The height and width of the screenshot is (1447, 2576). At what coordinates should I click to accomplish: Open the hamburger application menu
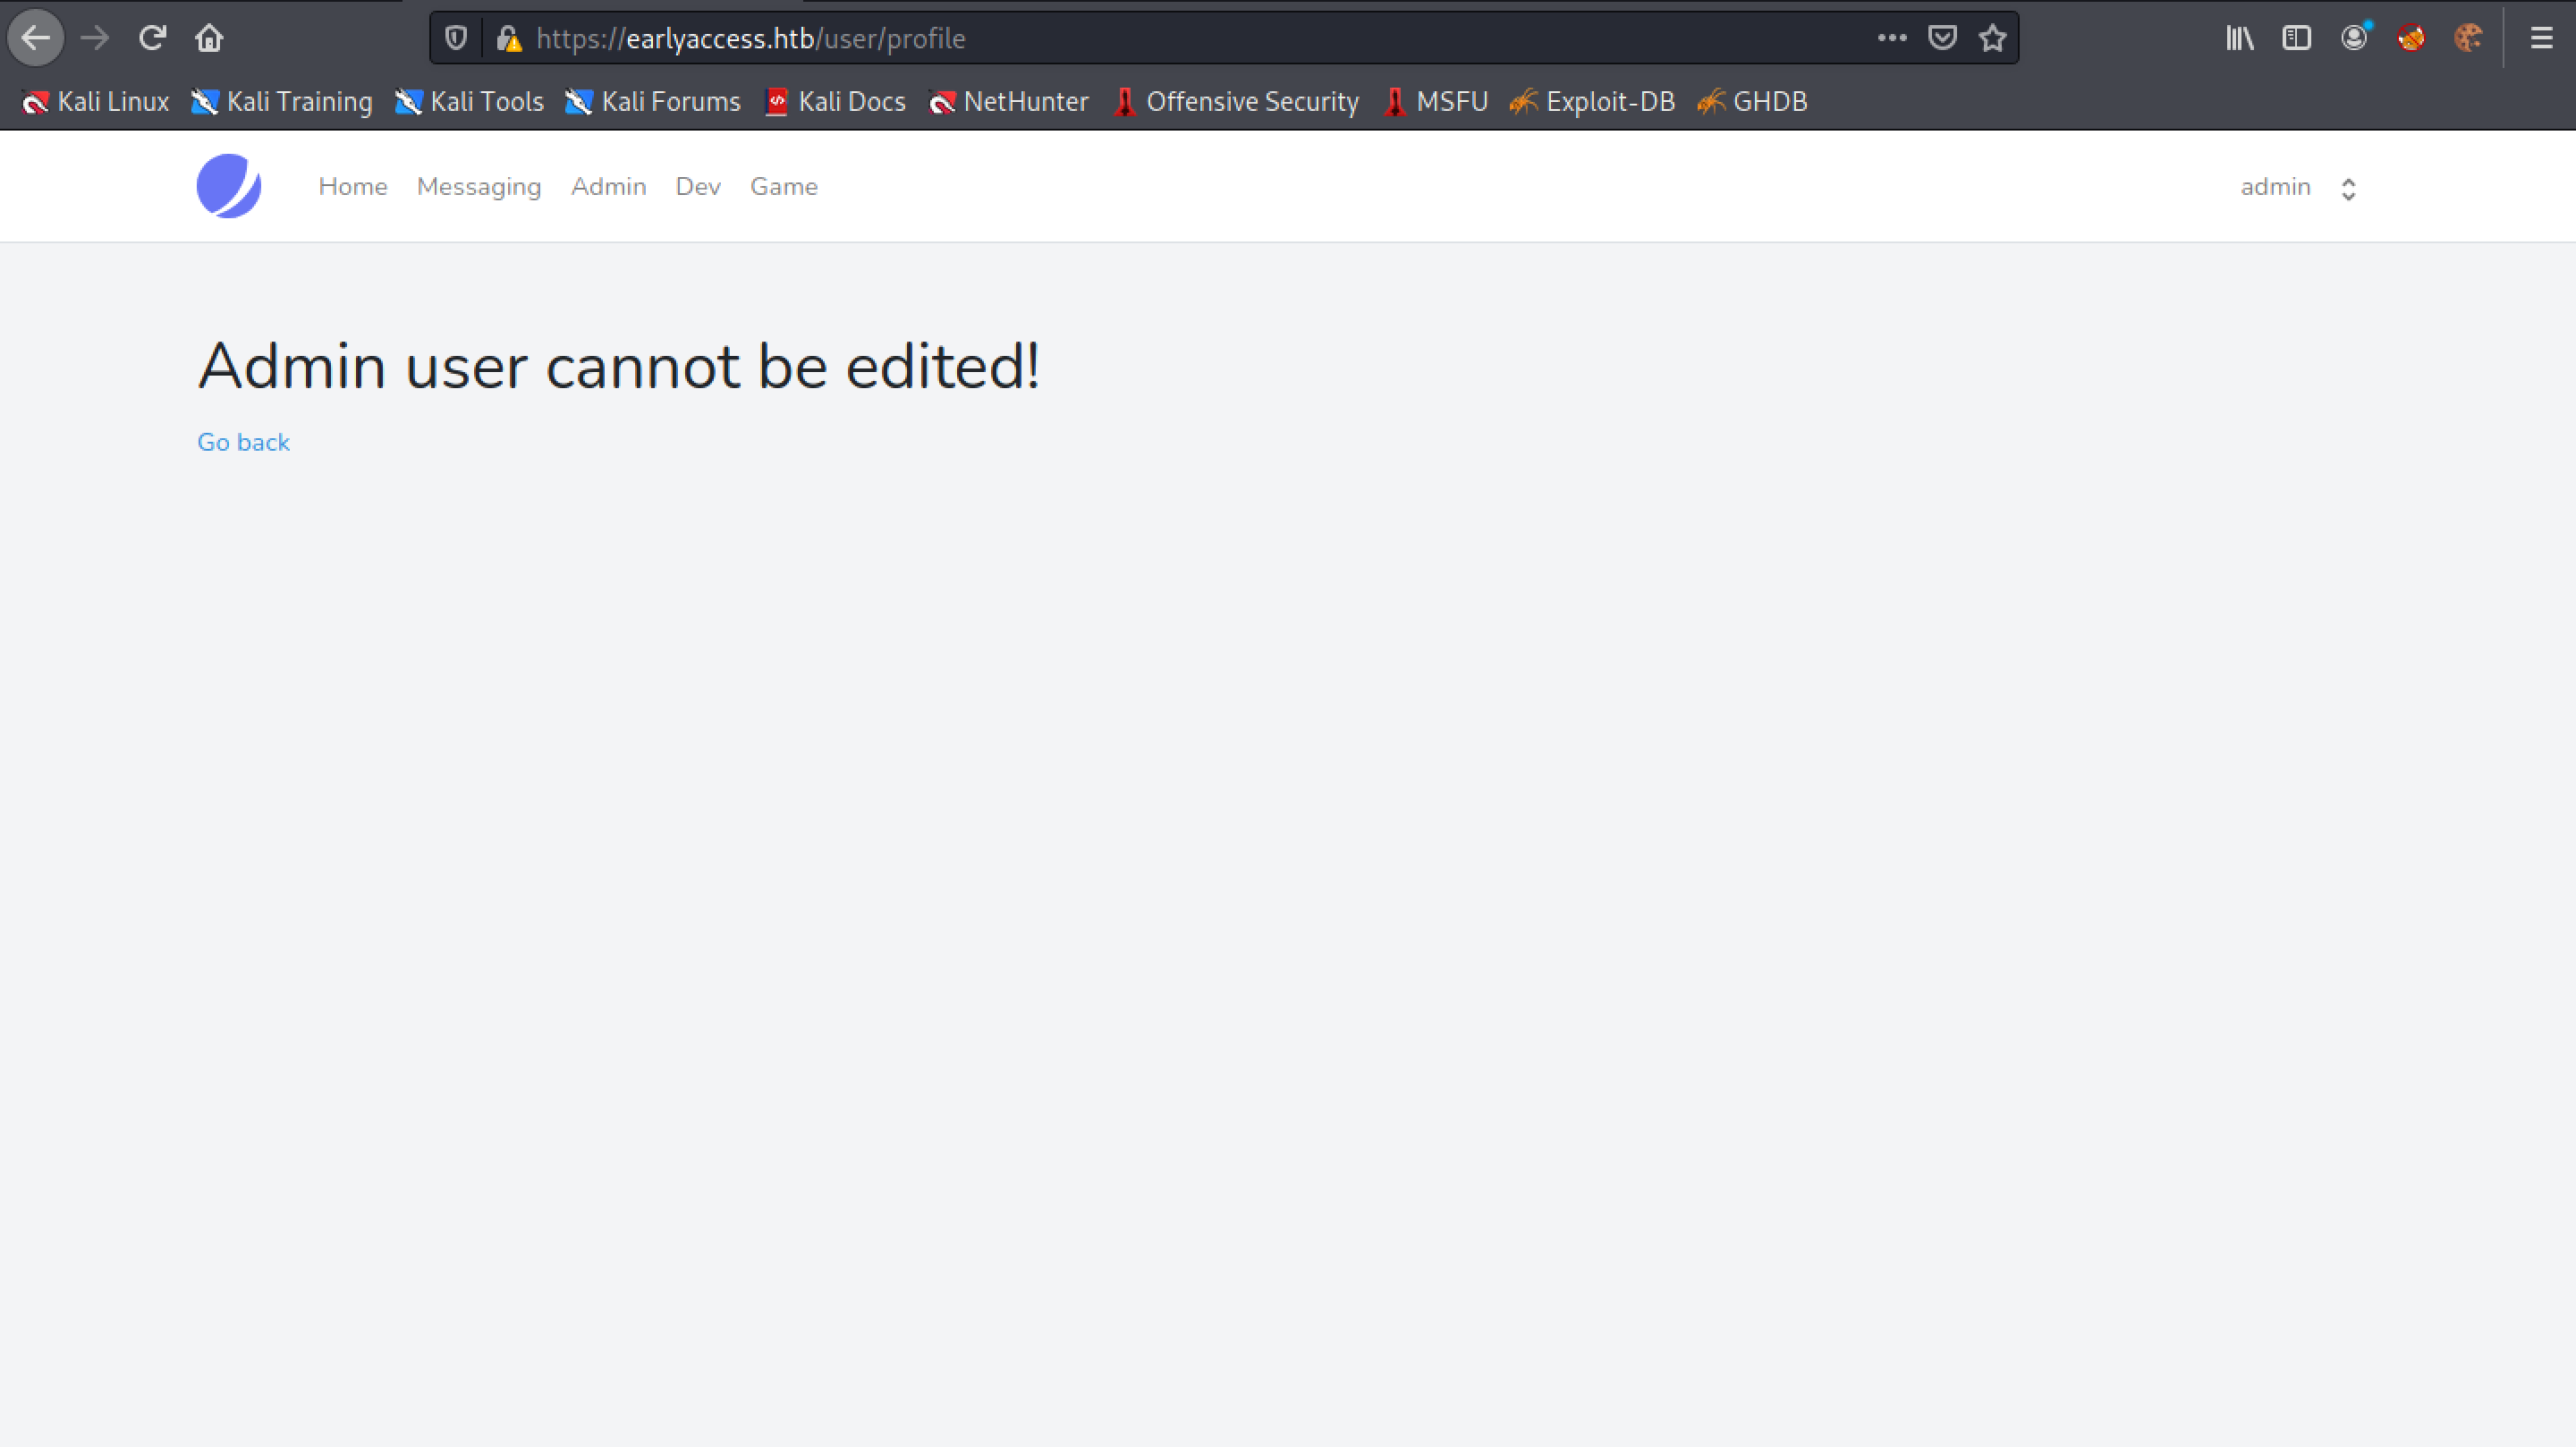tap(2541, 38)
